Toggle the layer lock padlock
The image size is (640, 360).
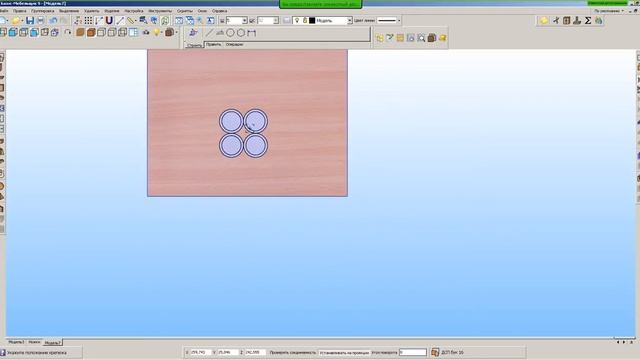point(304,20)
